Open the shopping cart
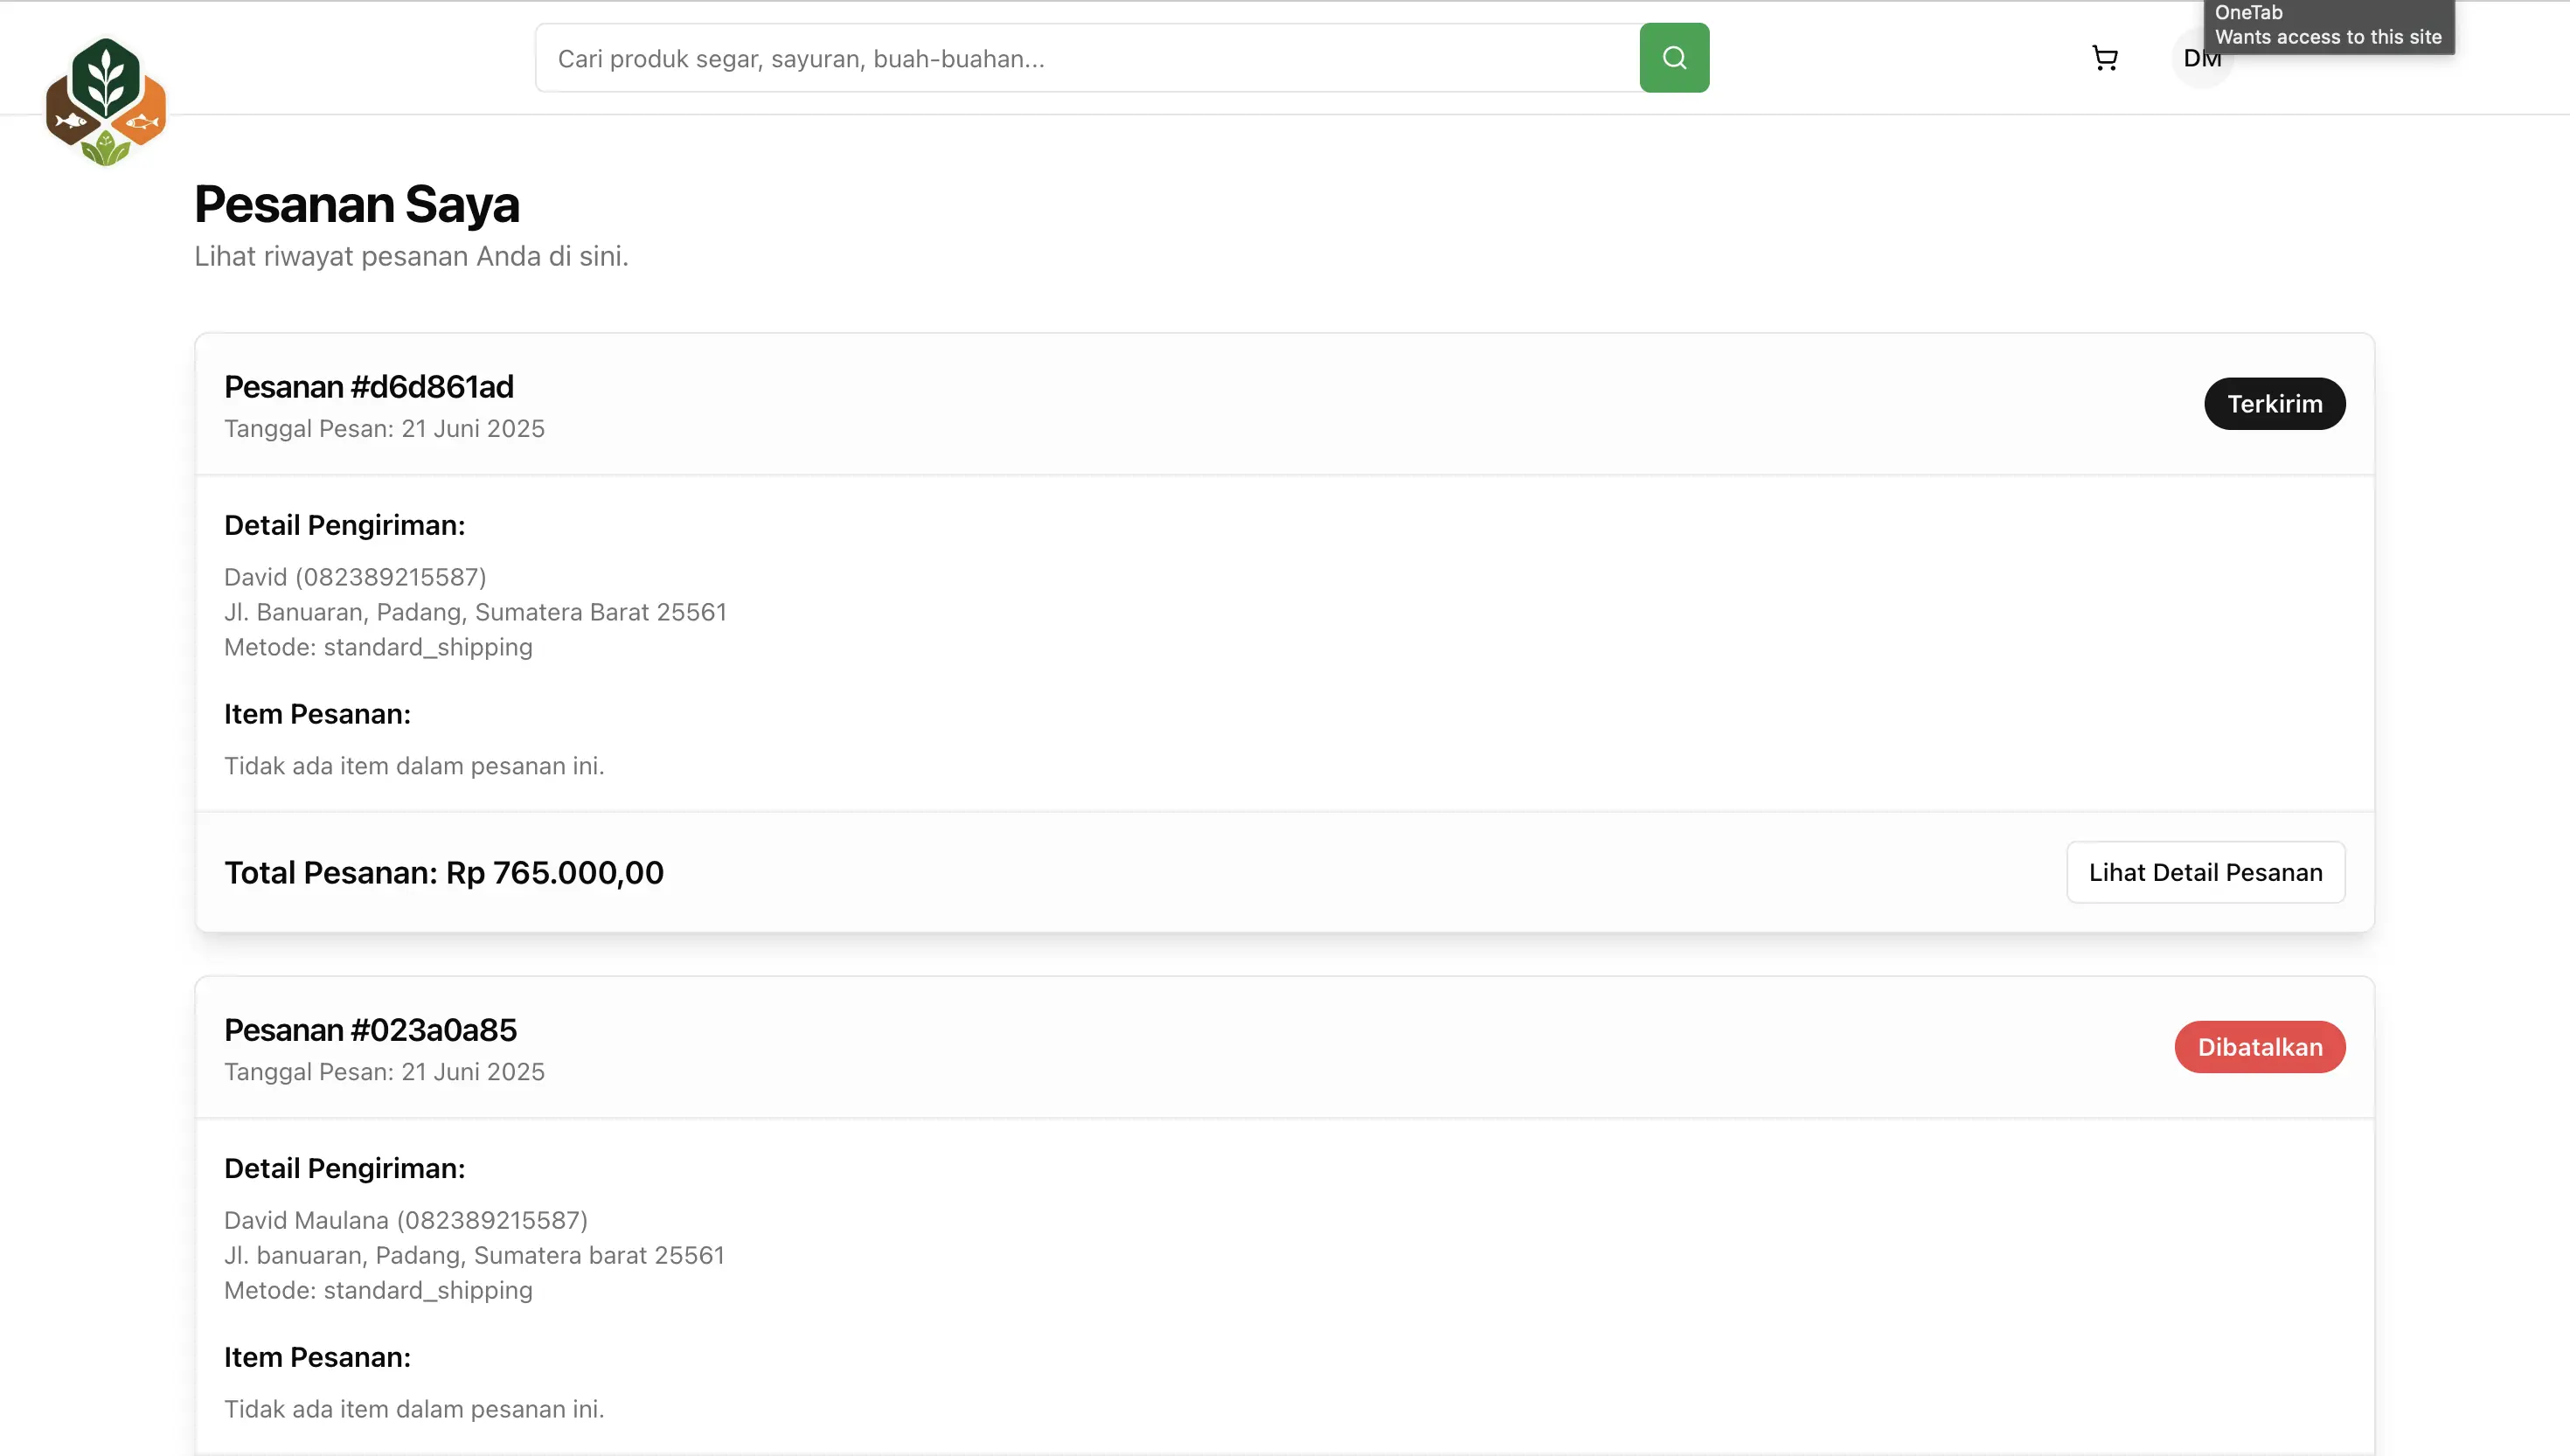The width and height of the screenshot is (2570, 1456). point(2104,58)
